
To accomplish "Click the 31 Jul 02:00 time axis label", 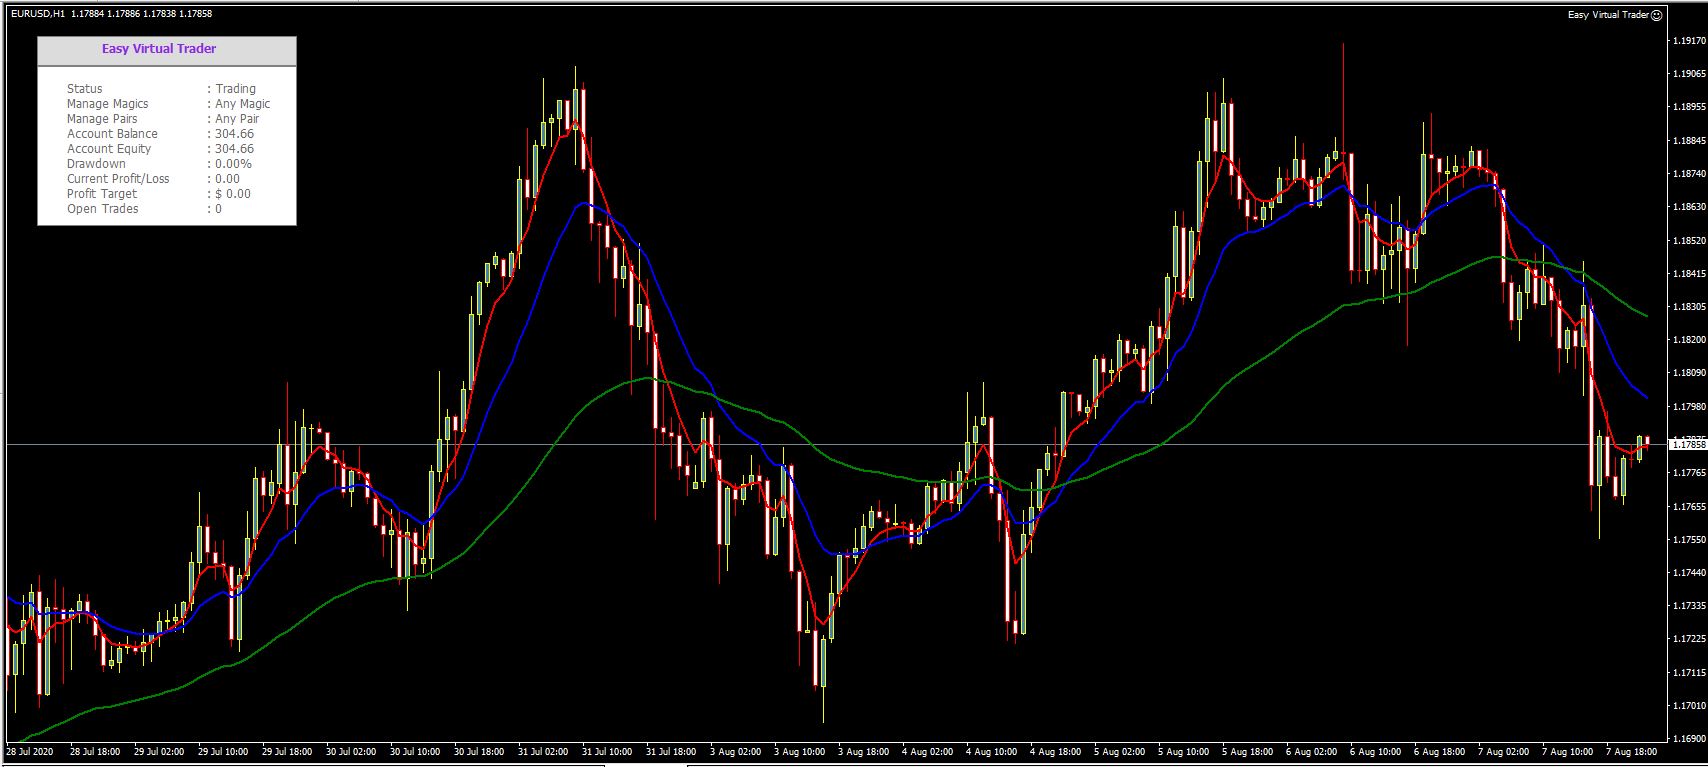I will click(x=543, y=751).
